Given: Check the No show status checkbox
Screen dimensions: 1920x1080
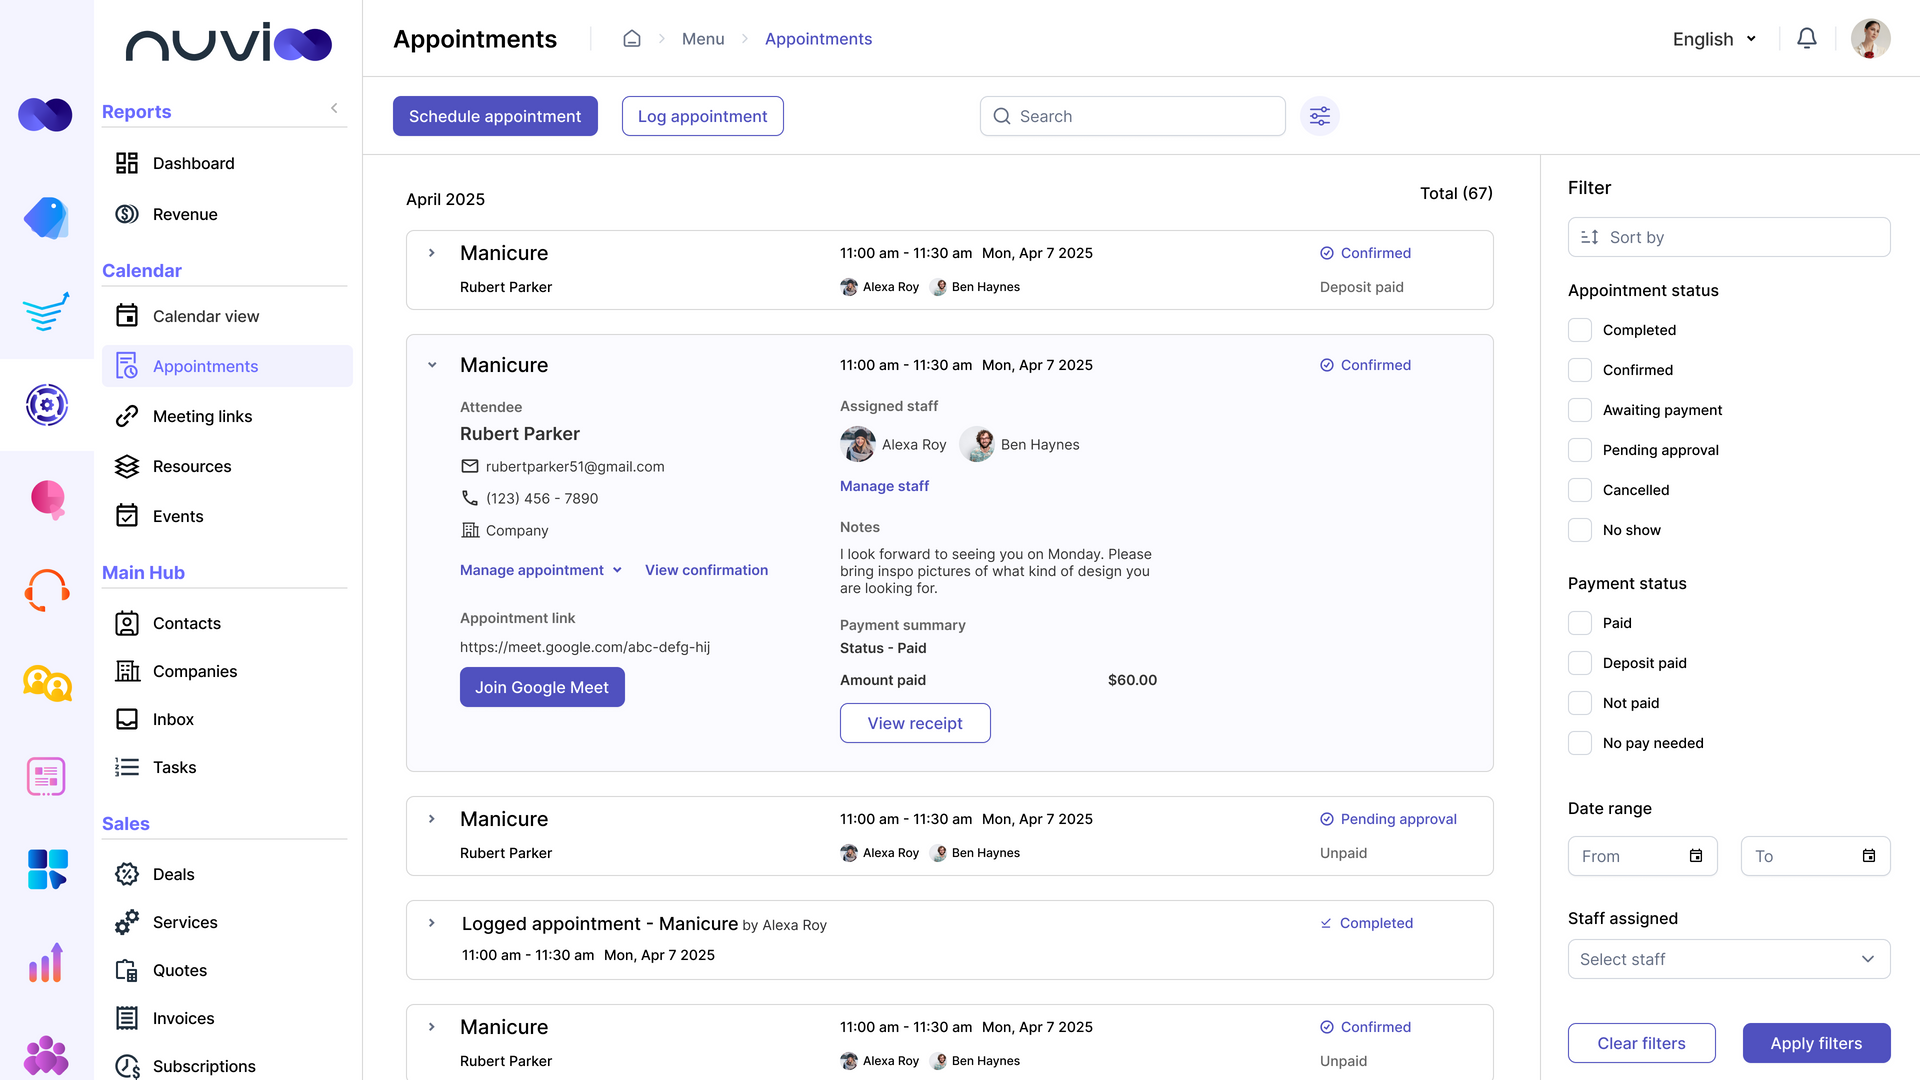Looking at the screenshot, I should [1580, 530].
